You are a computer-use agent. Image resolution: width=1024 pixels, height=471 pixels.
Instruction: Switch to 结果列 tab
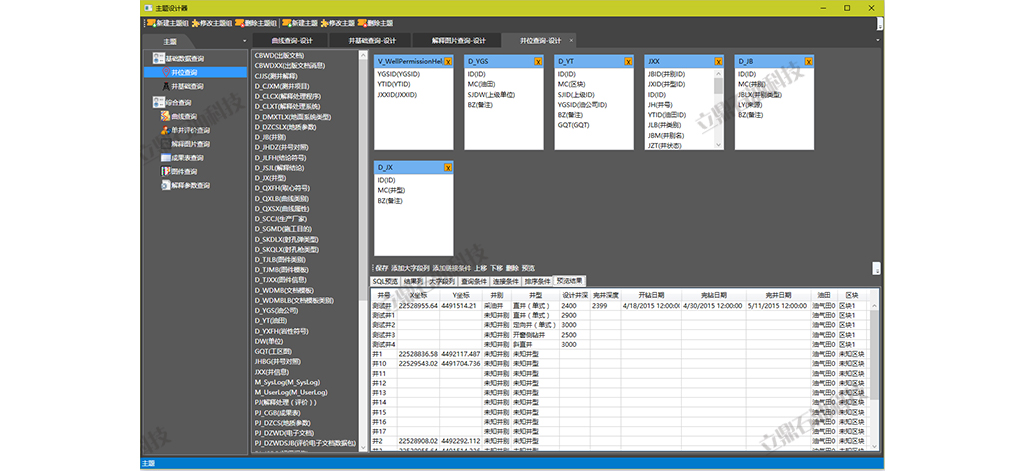point(413,281)
